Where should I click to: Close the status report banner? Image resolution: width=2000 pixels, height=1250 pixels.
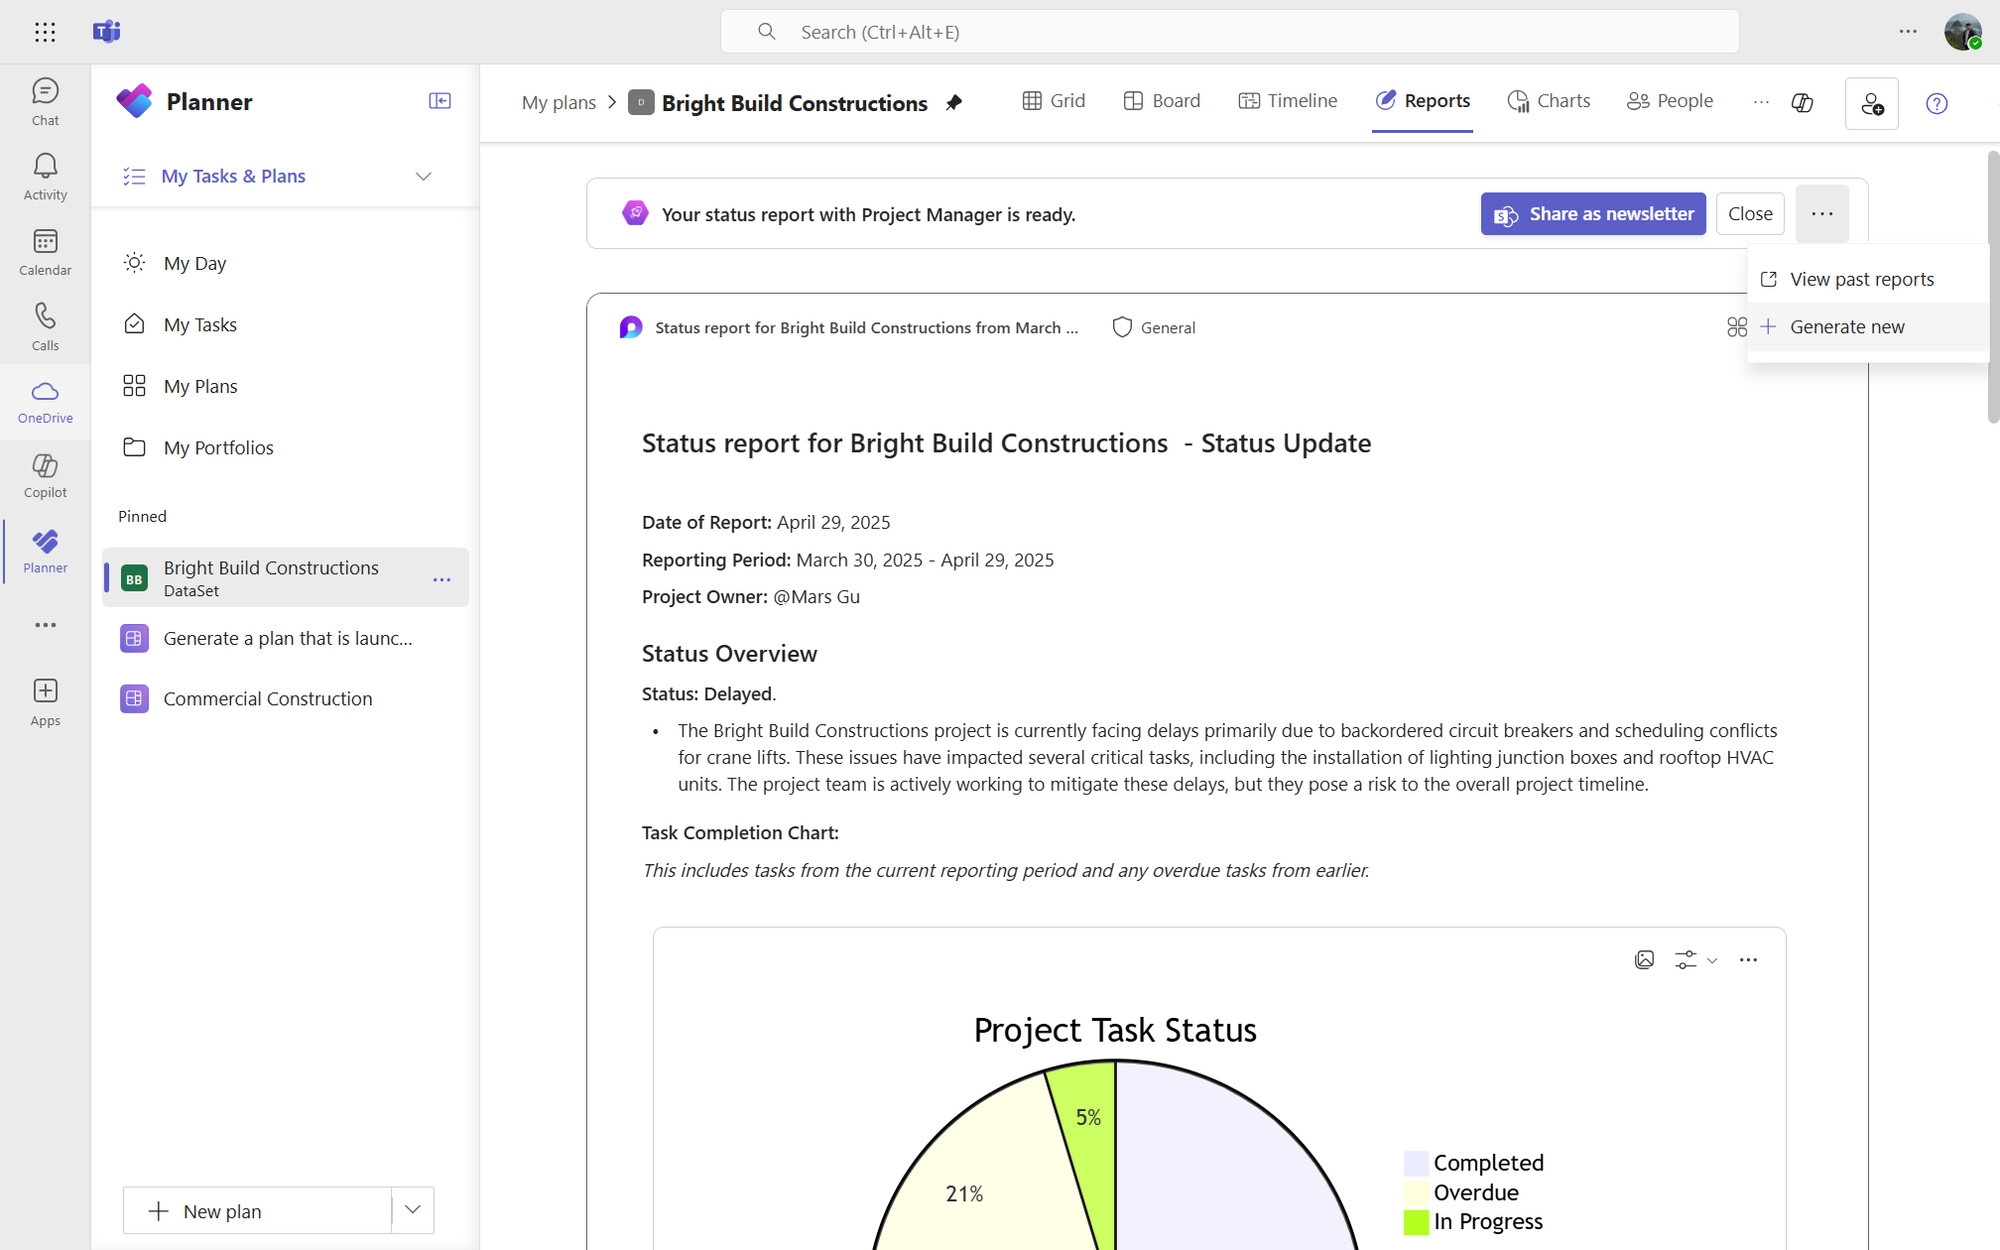1750,213
